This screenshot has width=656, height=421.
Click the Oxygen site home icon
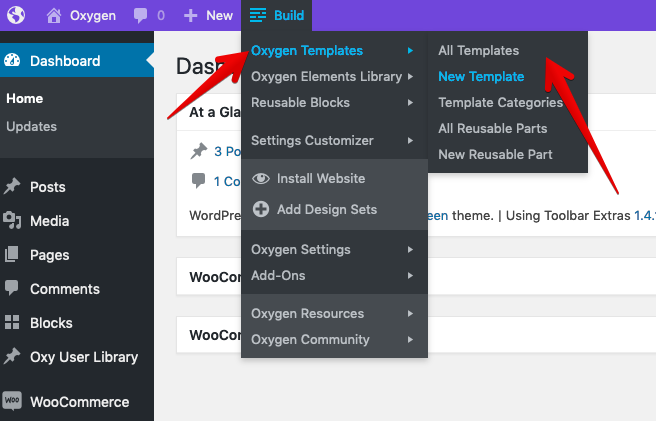tap(54, 15)
